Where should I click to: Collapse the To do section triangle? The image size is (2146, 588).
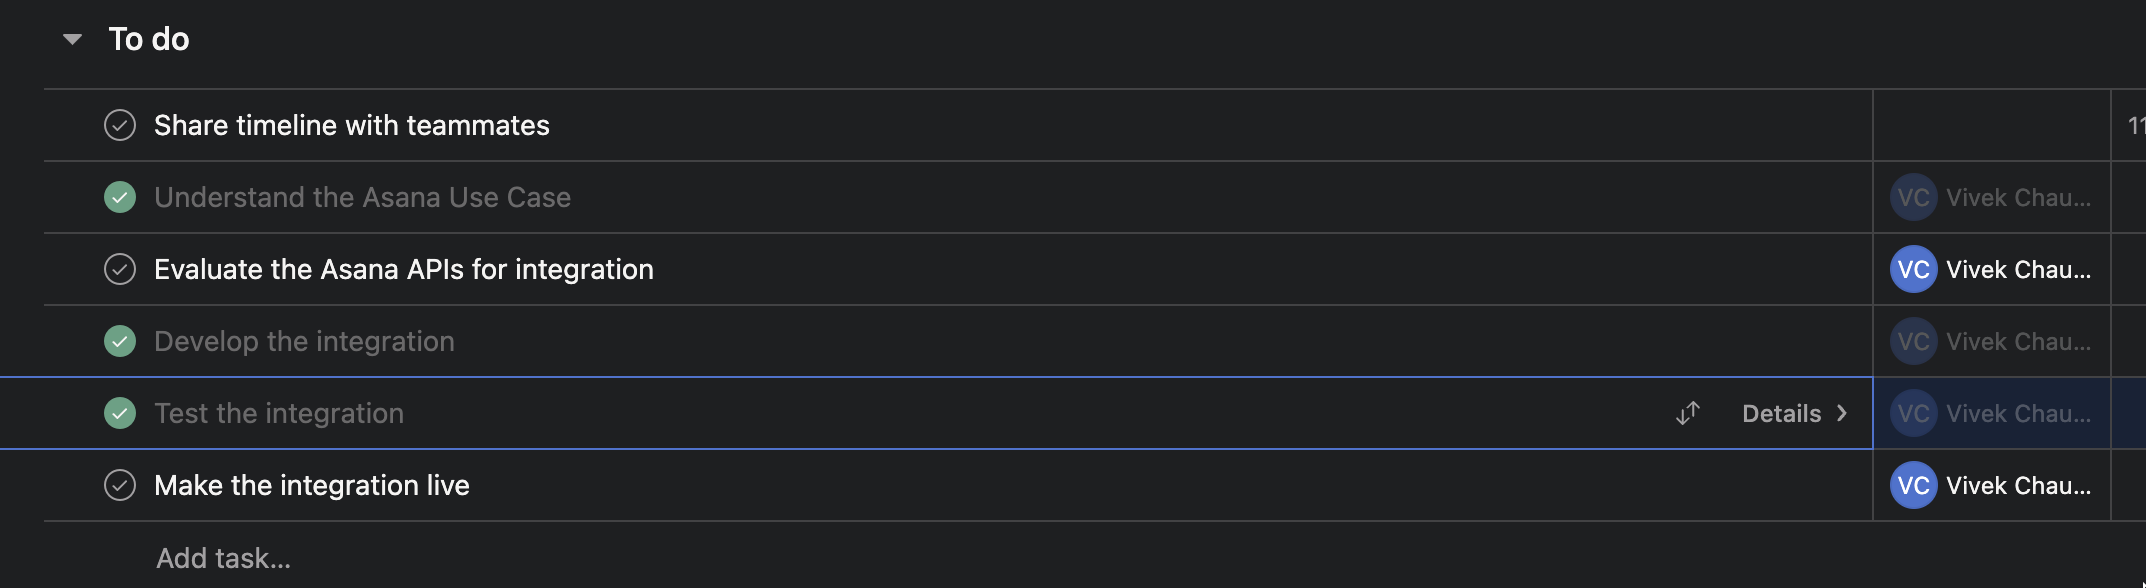click(x=72, y=39)
